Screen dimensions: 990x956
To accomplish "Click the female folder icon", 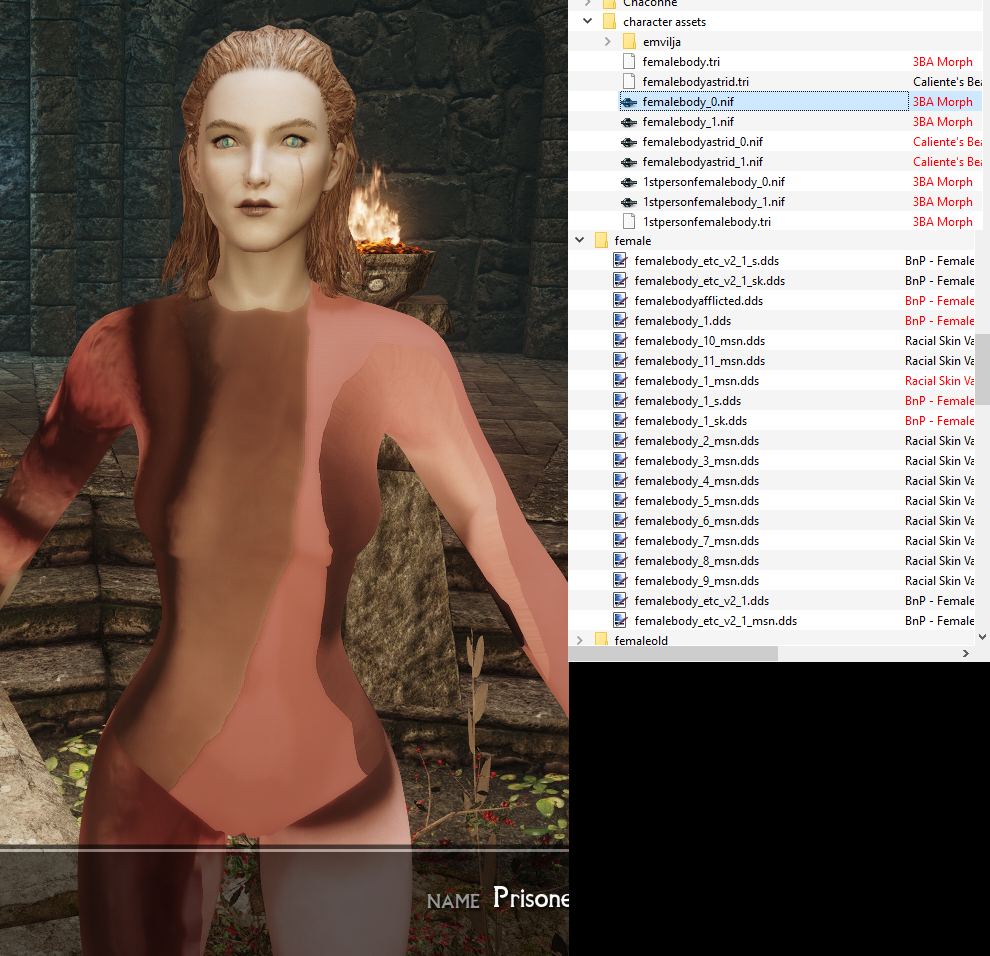I will [601, 241].
